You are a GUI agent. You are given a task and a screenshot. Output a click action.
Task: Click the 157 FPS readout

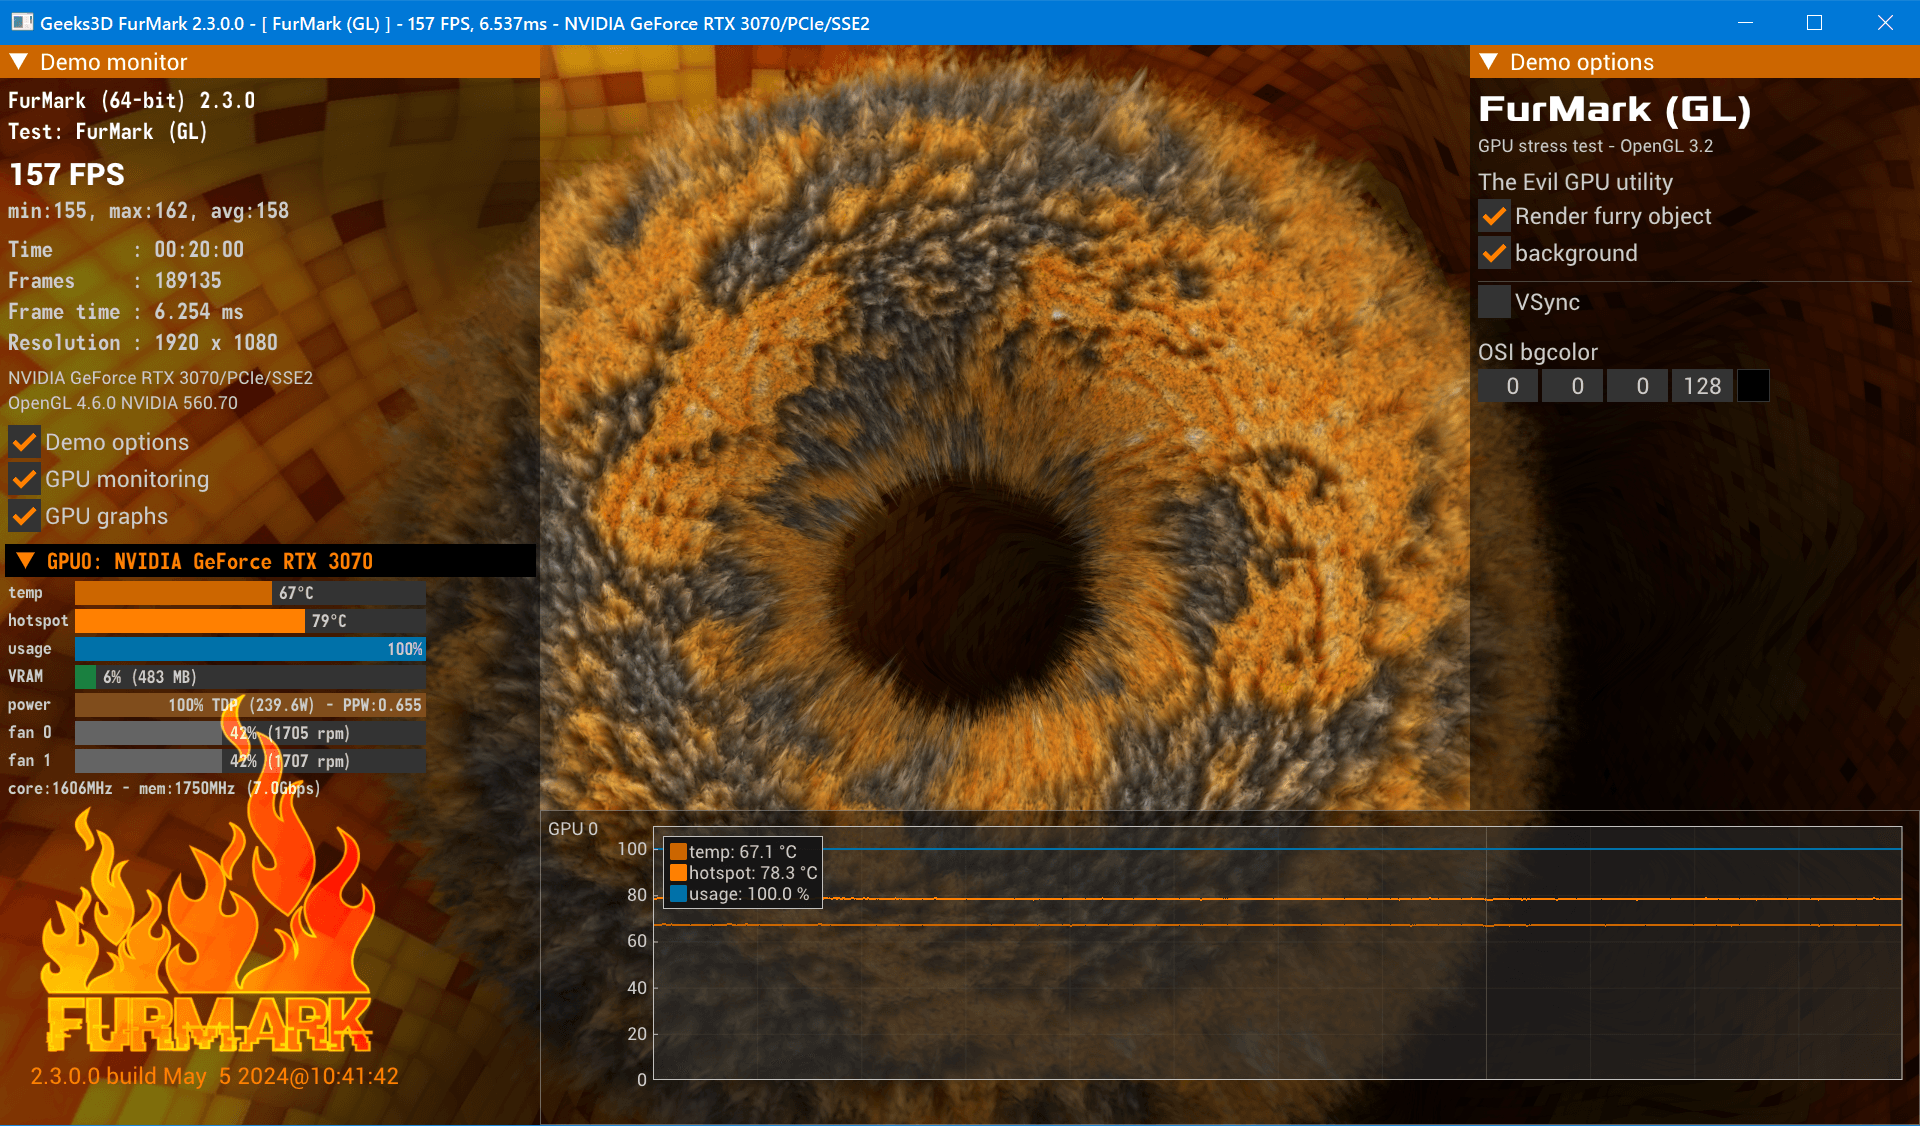(x=67, y=175)
